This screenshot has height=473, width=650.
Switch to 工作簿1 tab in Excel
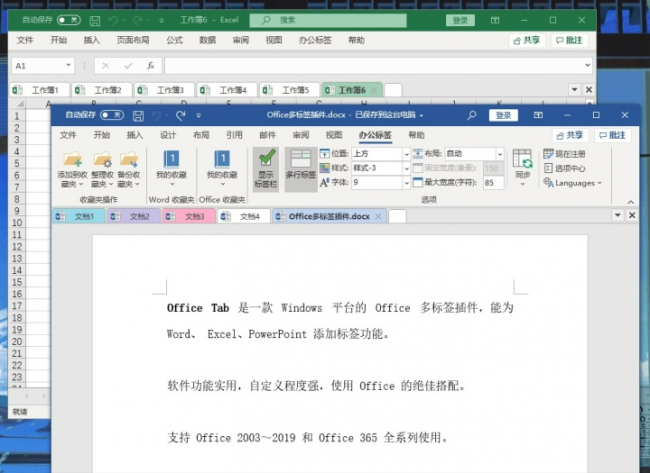point(39,90)
